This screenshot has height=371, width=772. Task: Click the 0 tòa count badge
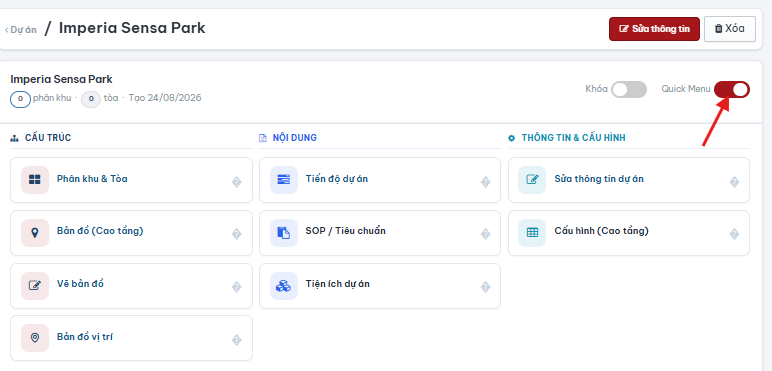91,99
